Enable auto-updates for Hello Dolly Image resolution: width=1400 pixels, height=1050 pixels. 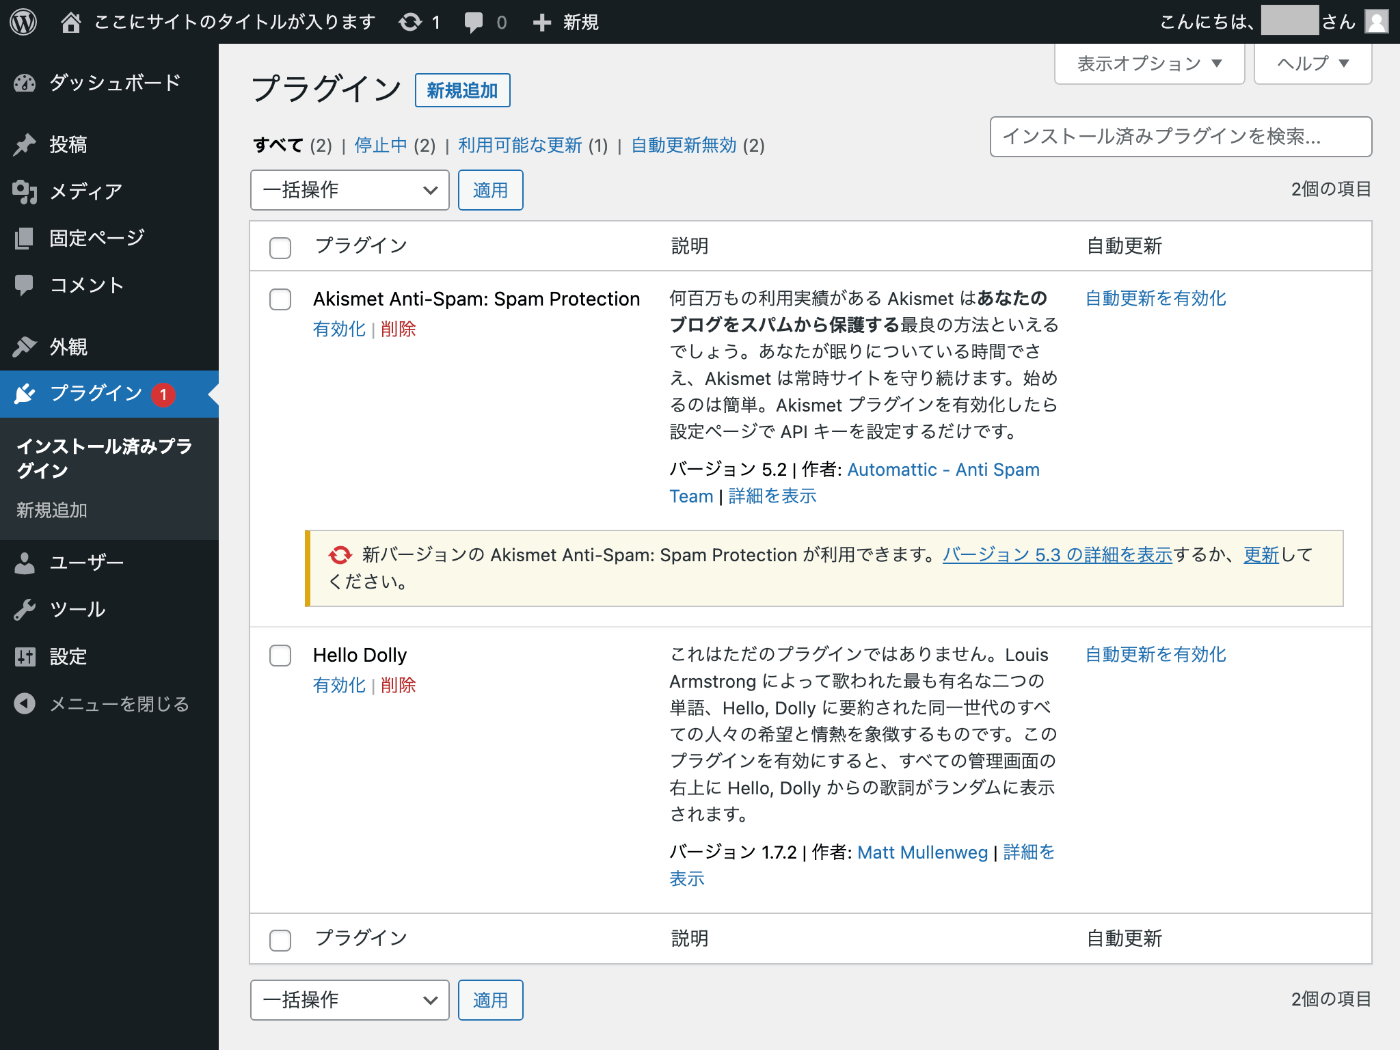click(1156, 654)
